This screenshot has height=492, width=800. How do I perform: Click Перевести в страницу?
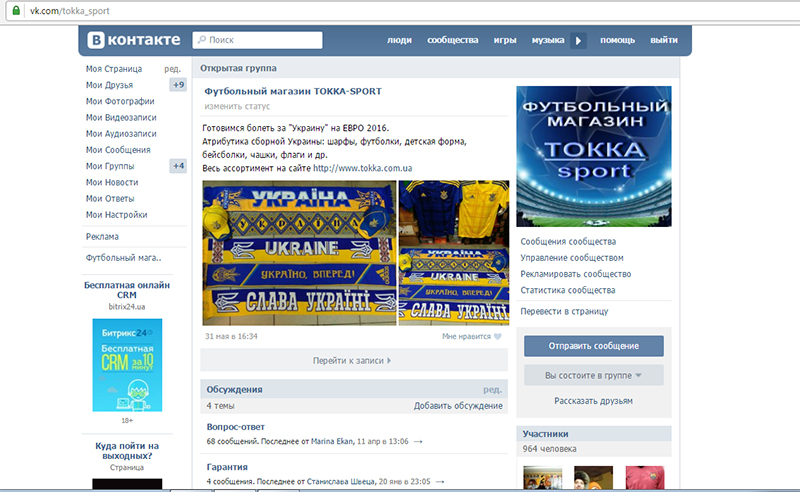click(x=564, y=311)
